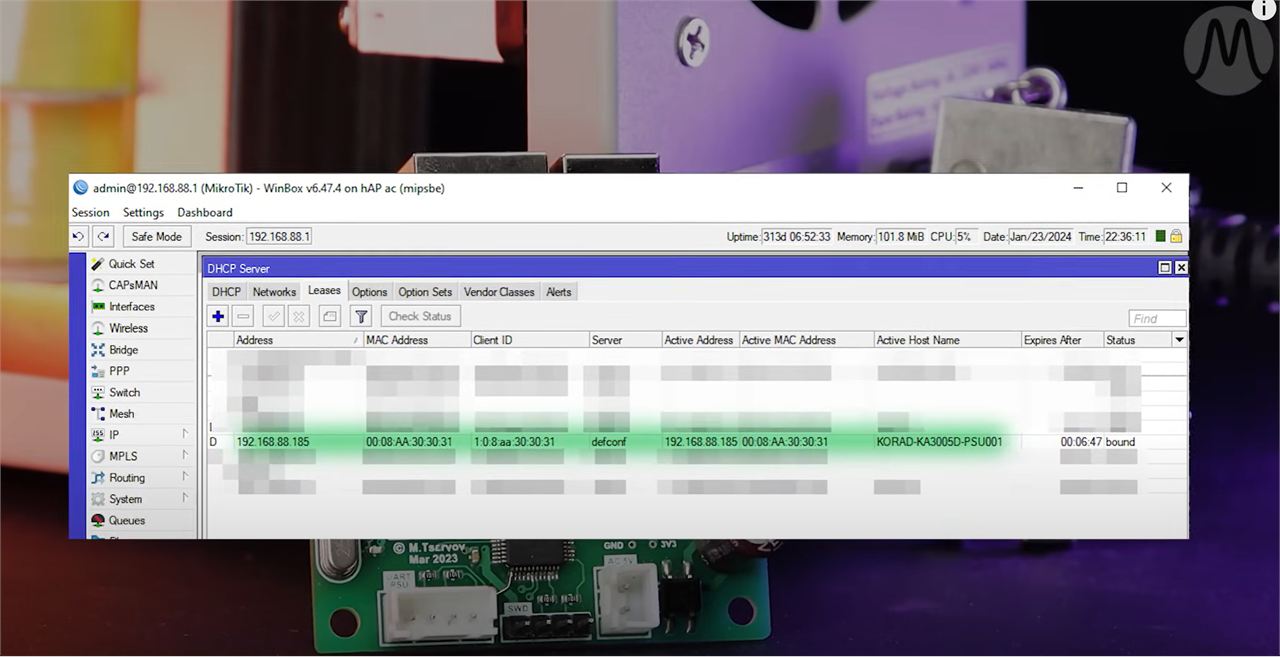Click the System gear sidebar icon
The height and width of the screenshot is (657, 1280).
[98, 499]
